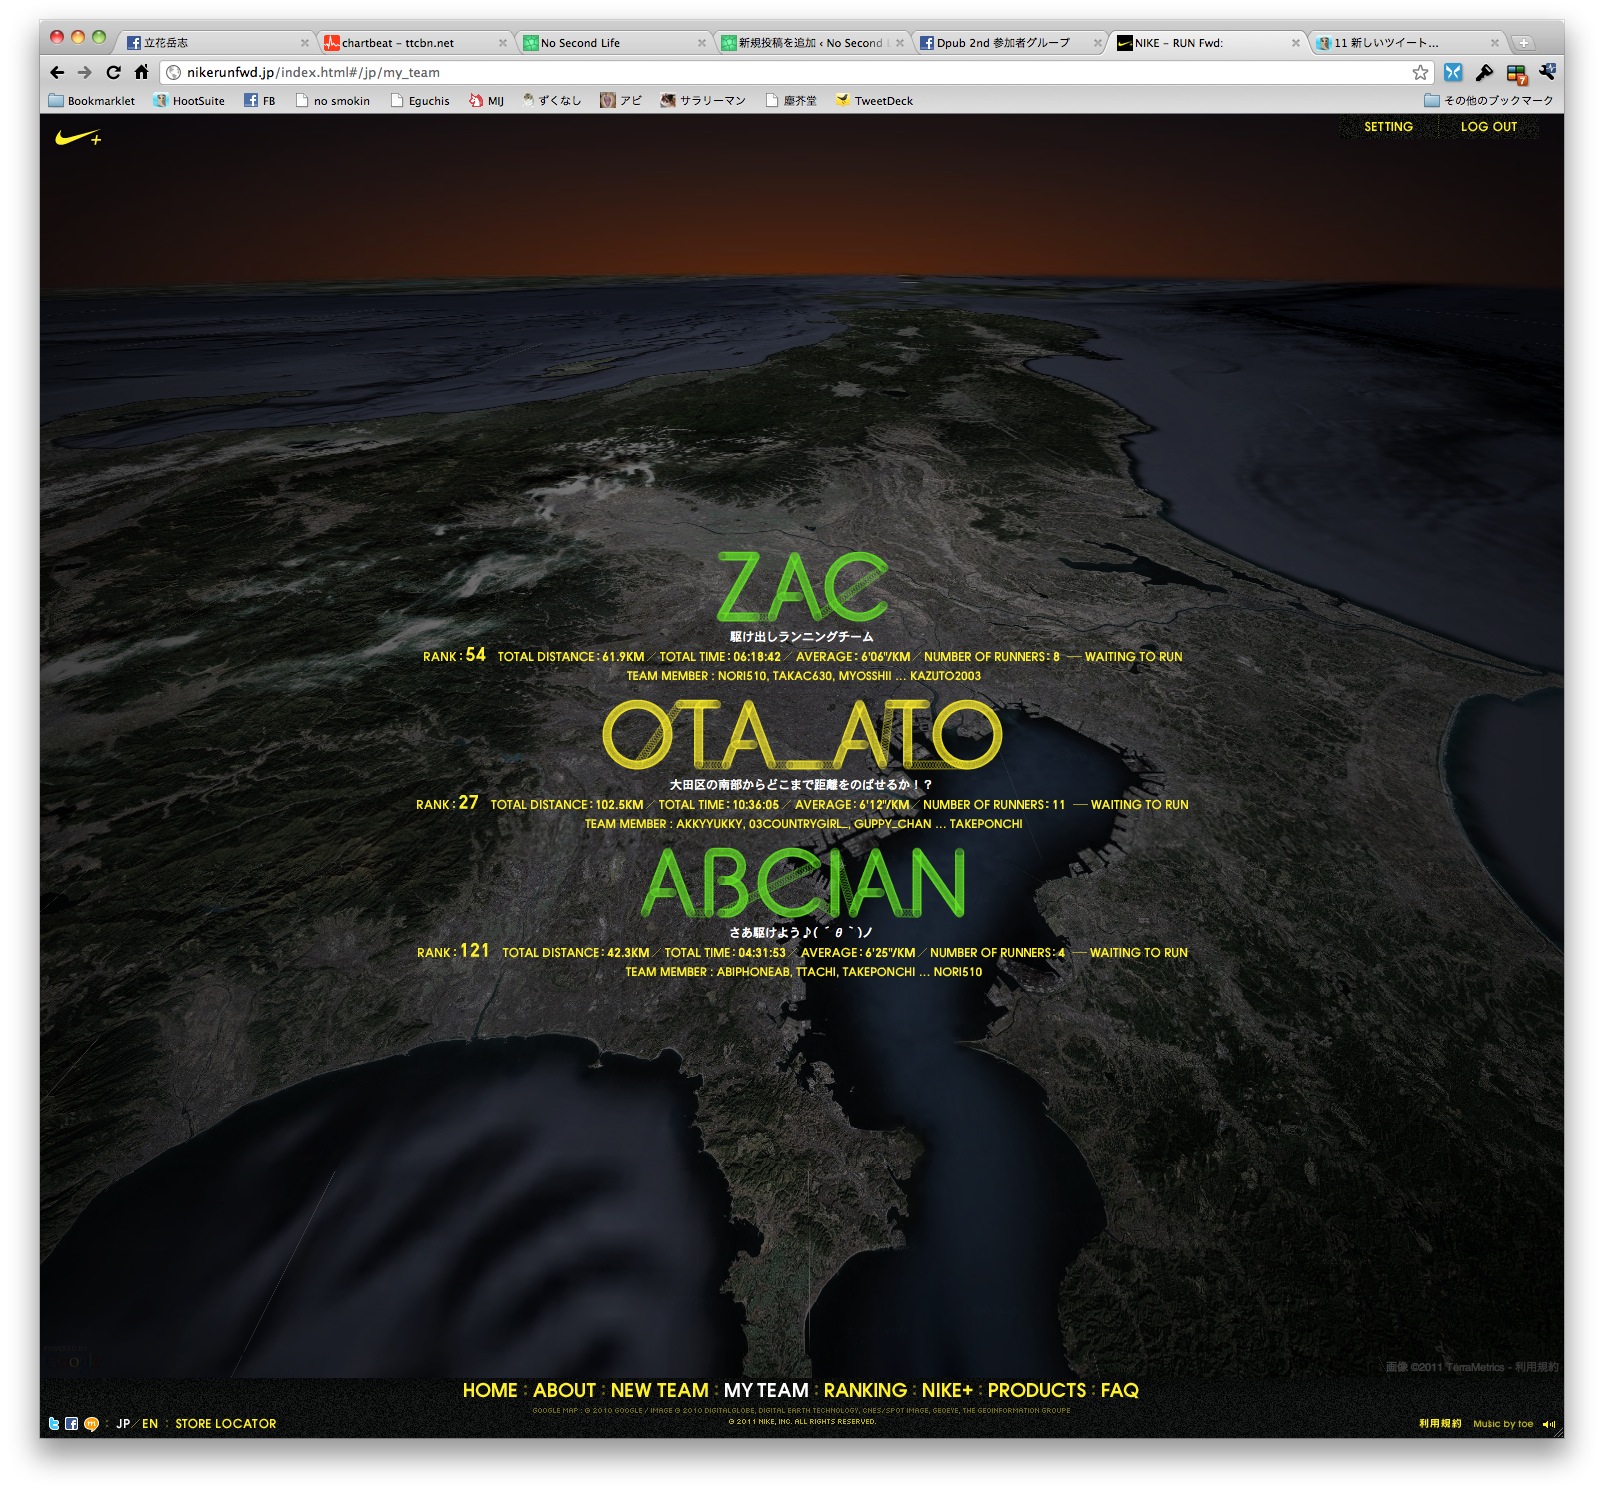Open the Chrome wrench menu
Screen dimensions: 1604x1498
1547,72
